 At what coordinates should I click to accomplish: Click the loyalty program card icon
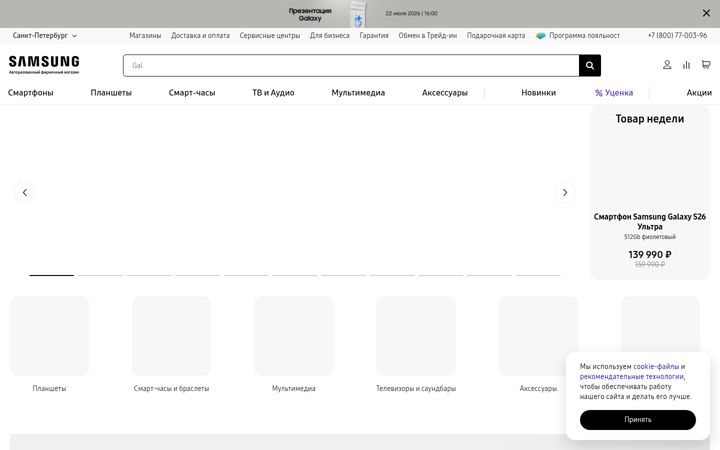[540, 36]
